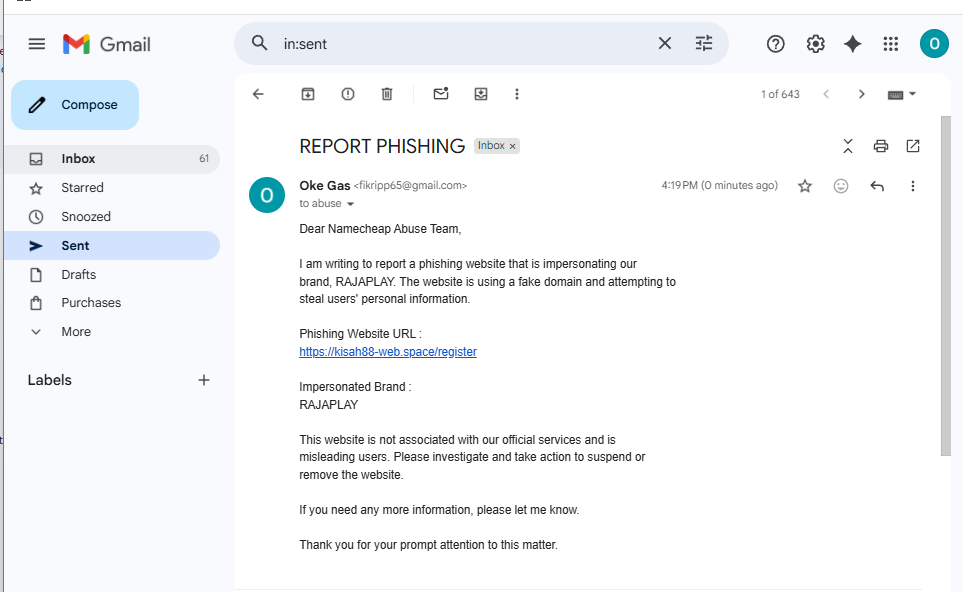Mark the email as unread
This screenshot has width=963, height=592.
tap(441, 94)
